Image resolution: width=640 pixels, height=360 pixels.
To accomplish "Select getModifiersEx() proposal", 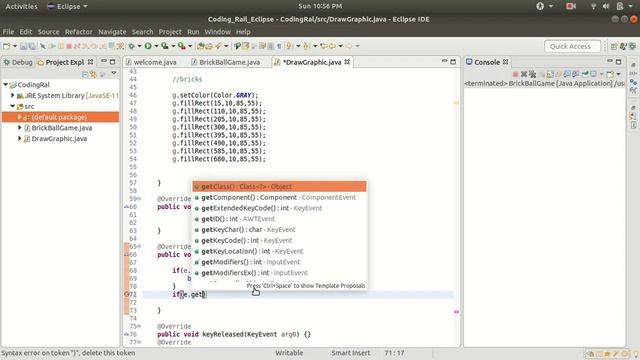I will point(280,273).
